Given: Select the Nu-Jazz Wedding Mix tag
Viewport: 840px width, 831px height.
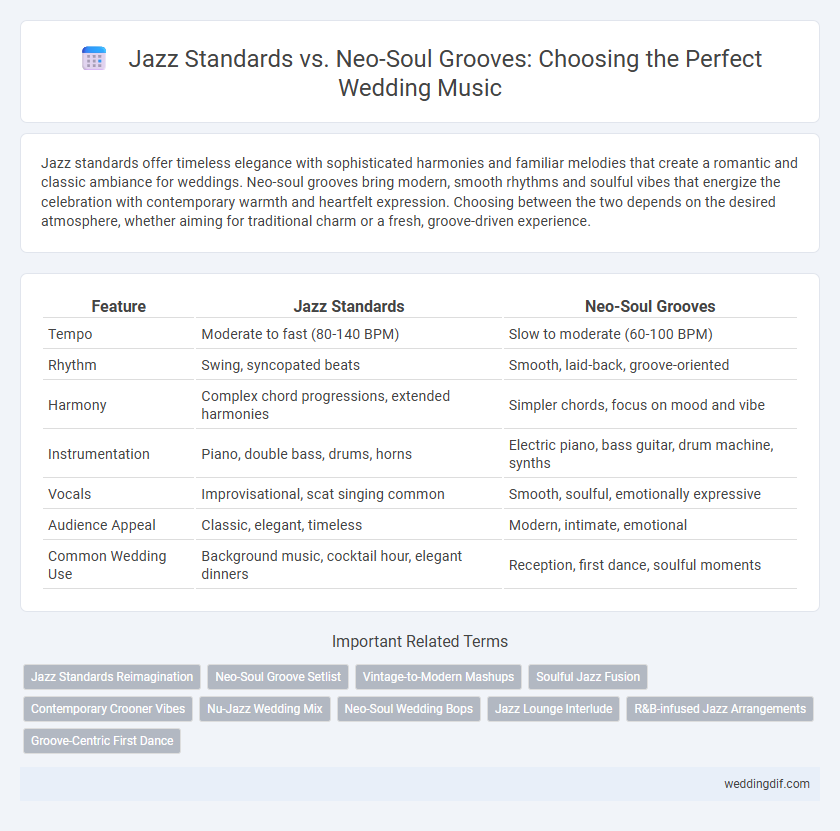Looking at the screenshot, I should (x=265, y=709).
